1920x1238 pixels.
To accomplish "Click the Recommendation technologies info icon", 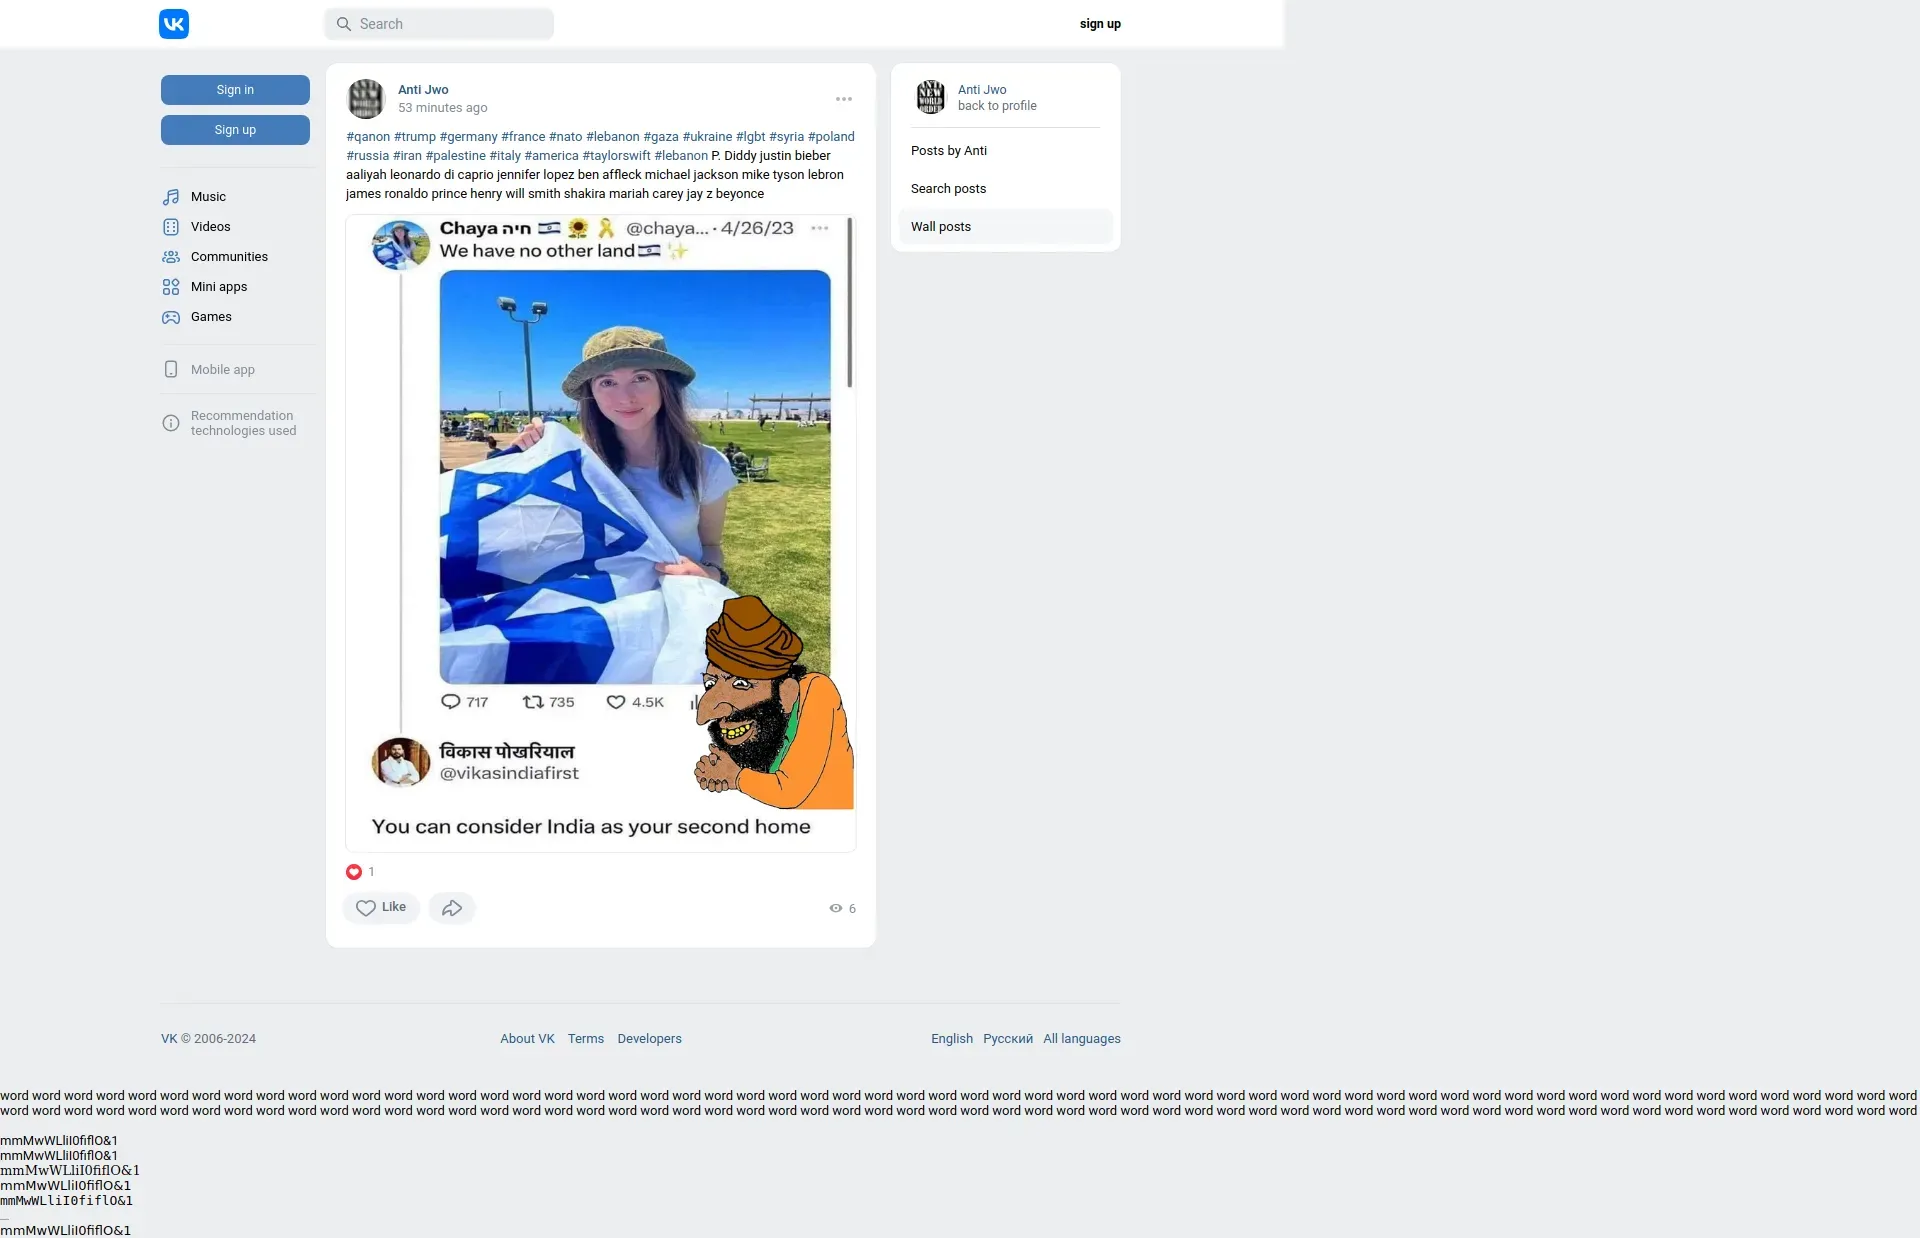I will 171,423.
